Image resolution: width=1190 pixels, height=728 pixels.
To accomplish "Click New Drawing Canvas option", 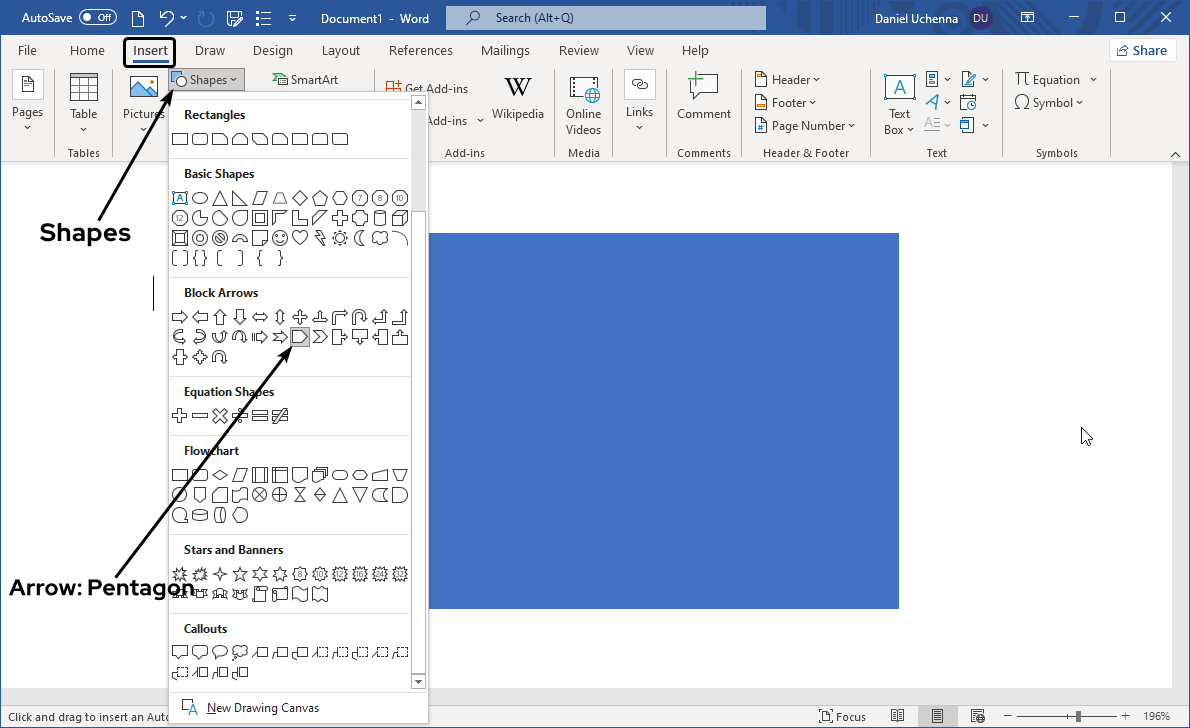I will (262, 708).
